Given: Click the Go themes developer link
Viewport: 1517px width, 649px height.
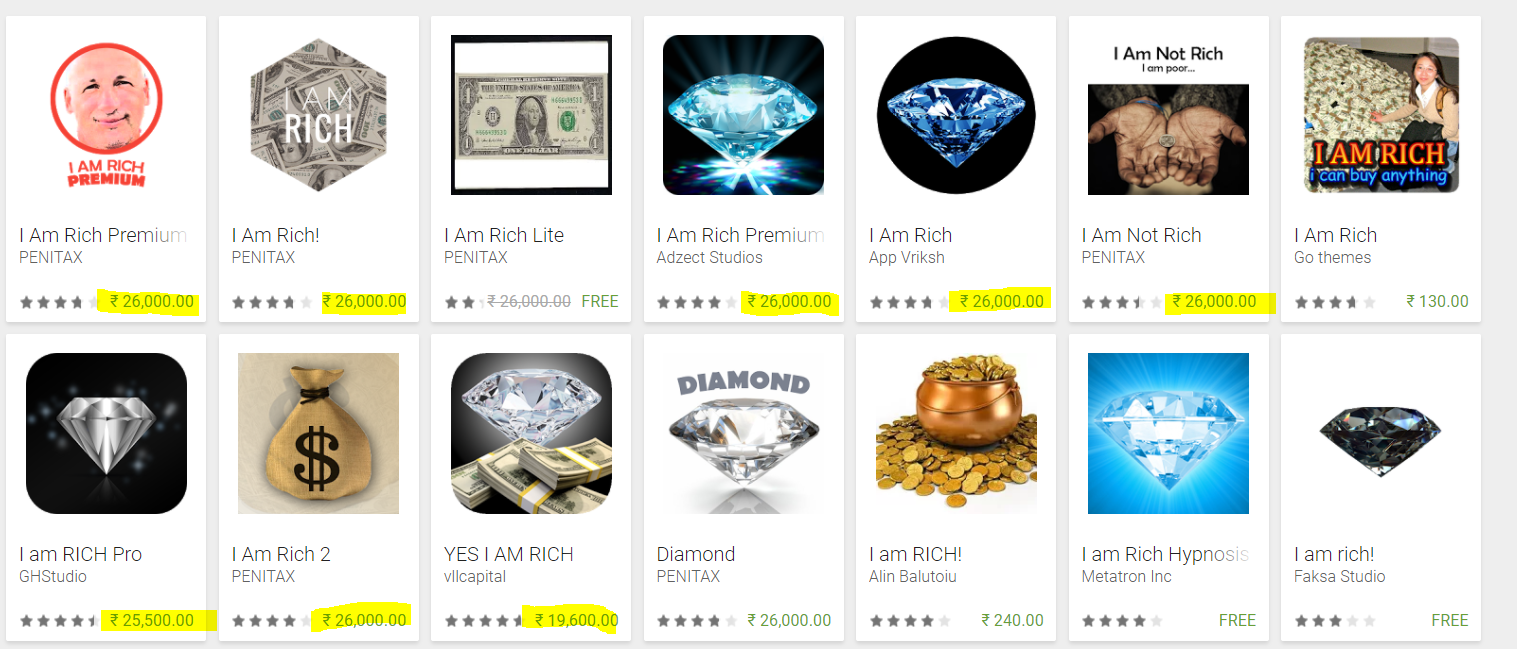Looking at the screenshot, I should pyautogui.click(x=1332, y=257).
